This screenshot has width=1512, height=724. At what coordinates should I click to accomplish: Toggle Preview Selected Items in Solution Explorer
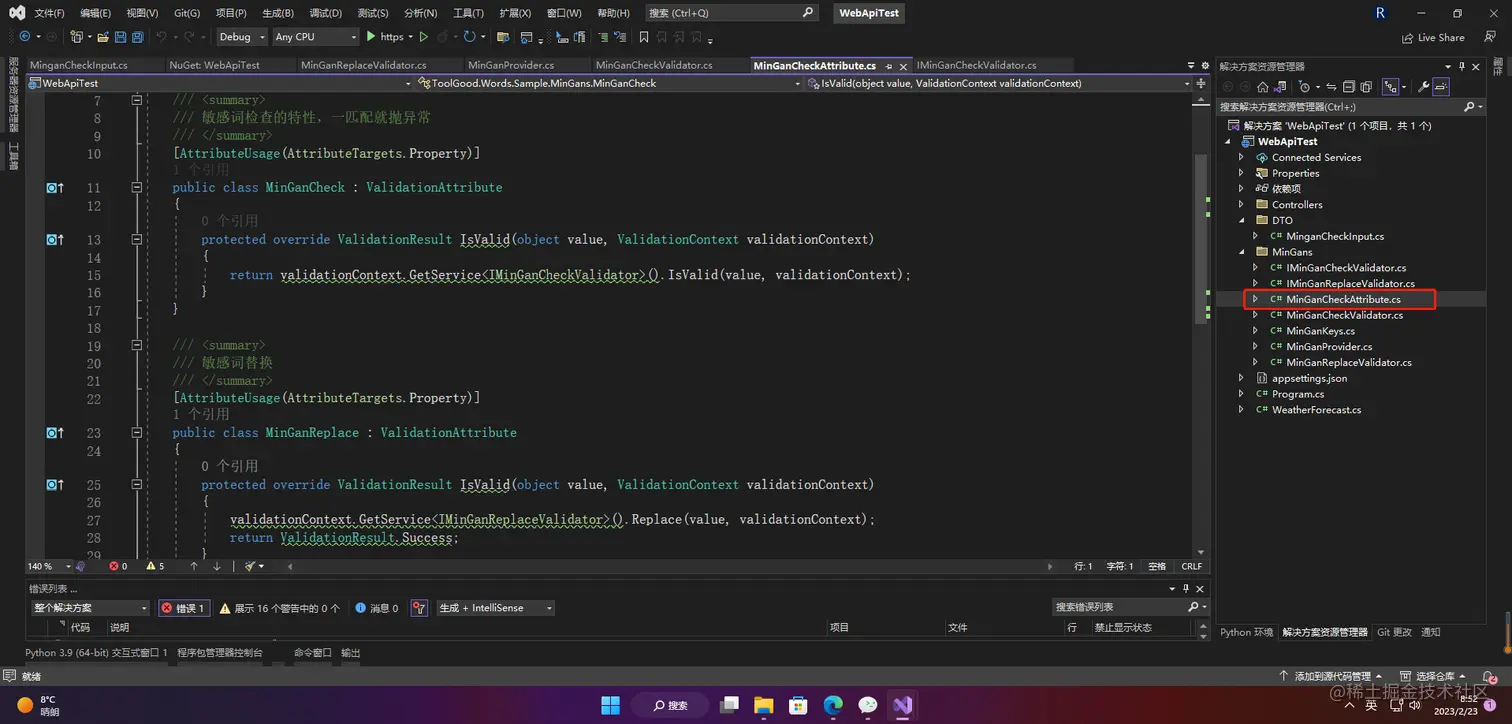click(1441, 87)
